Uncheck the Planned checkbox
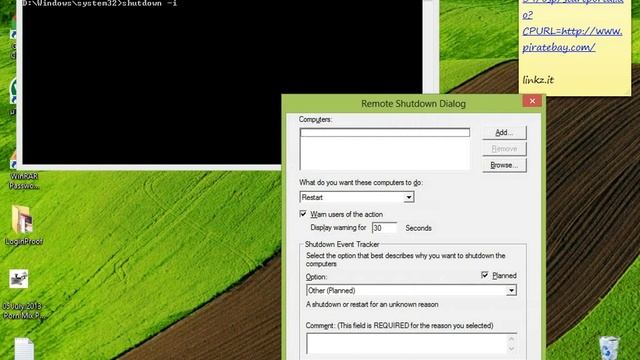Image resolution: width=640 pixels, height=360 pixels. pos(485,276)
